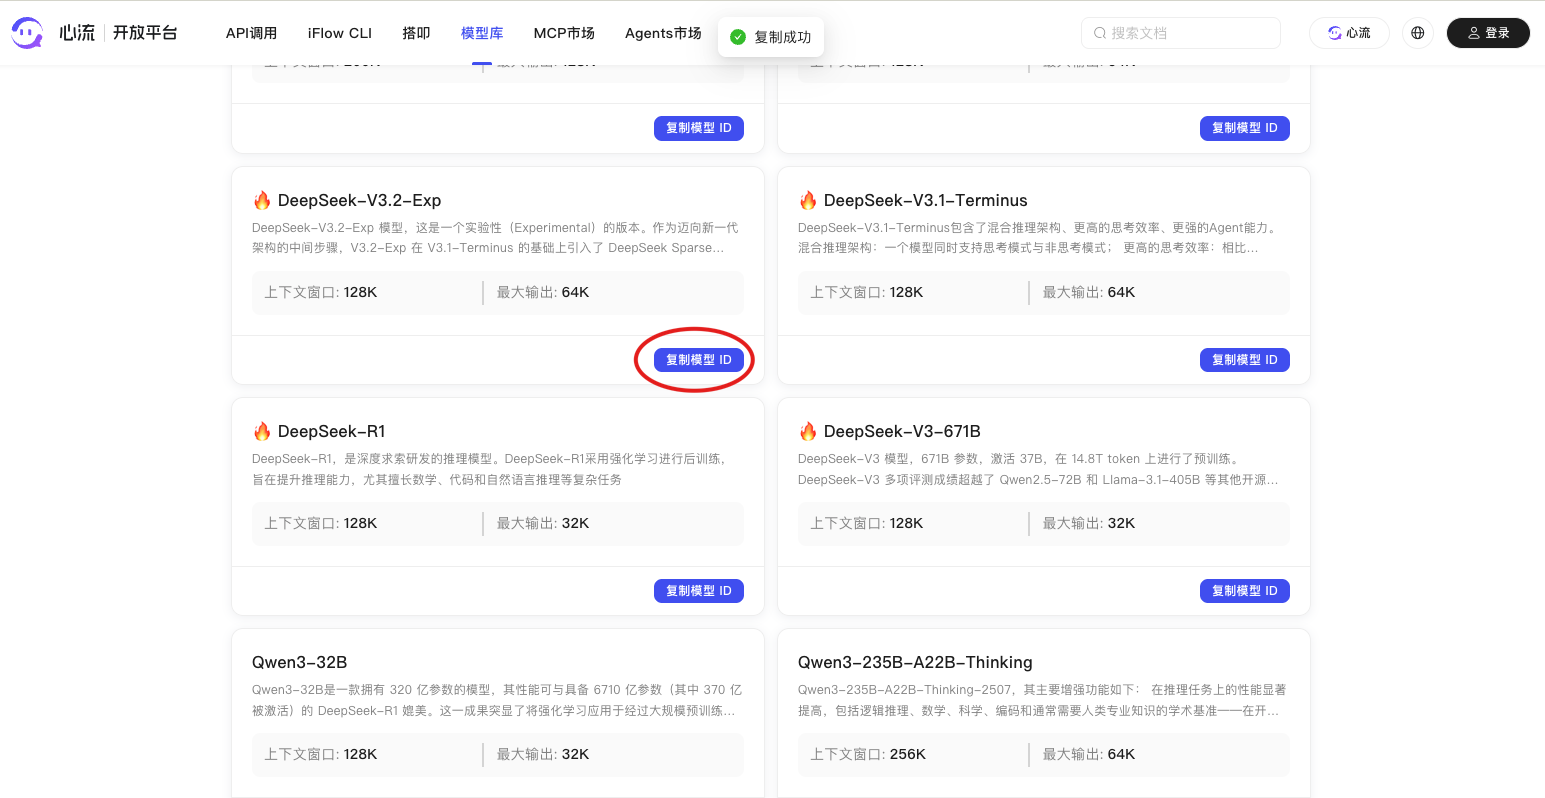Click 上下文窗口: 256K in Qwen3-235B-A22B-Thinking card
The image size is (1545, 798).
pyautogui.click(x=868, y=754)
